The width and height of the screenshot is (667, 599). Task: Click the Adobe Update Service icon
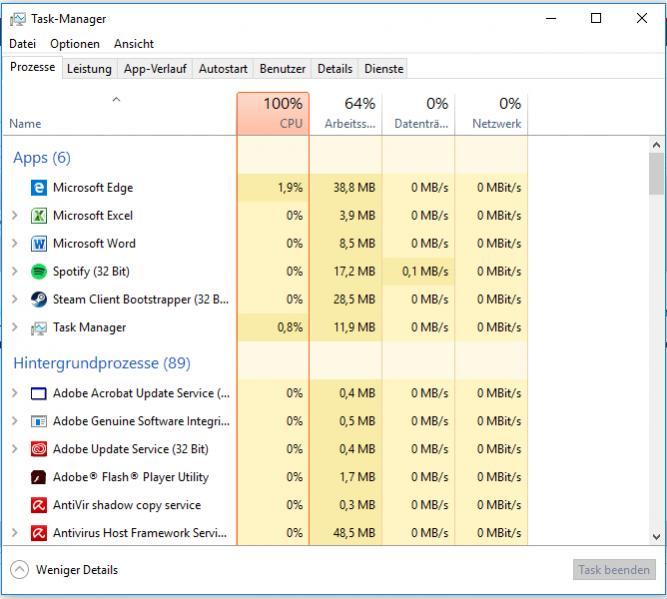(x=39, y=449)
